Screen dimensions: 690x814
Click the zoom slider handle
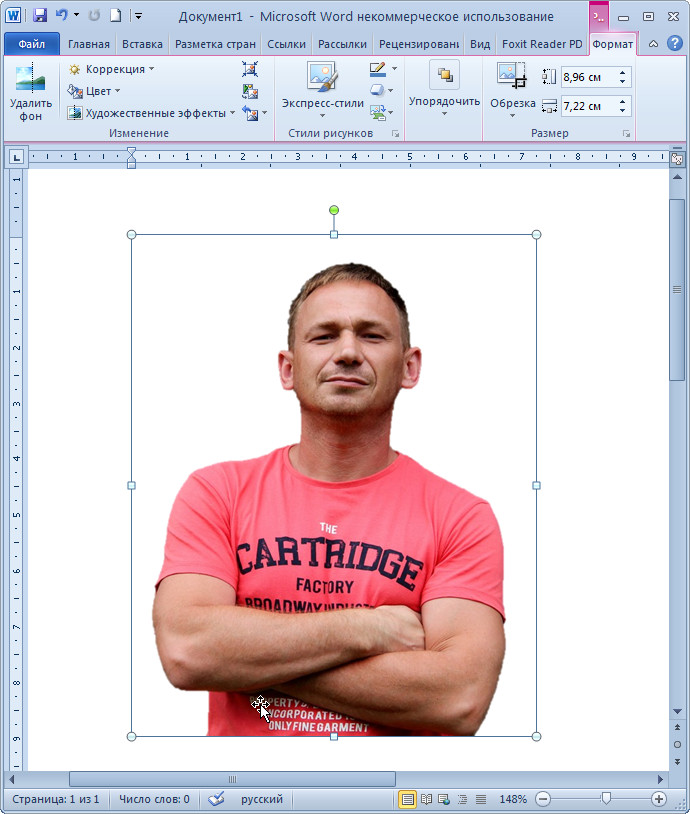(605, 799)
